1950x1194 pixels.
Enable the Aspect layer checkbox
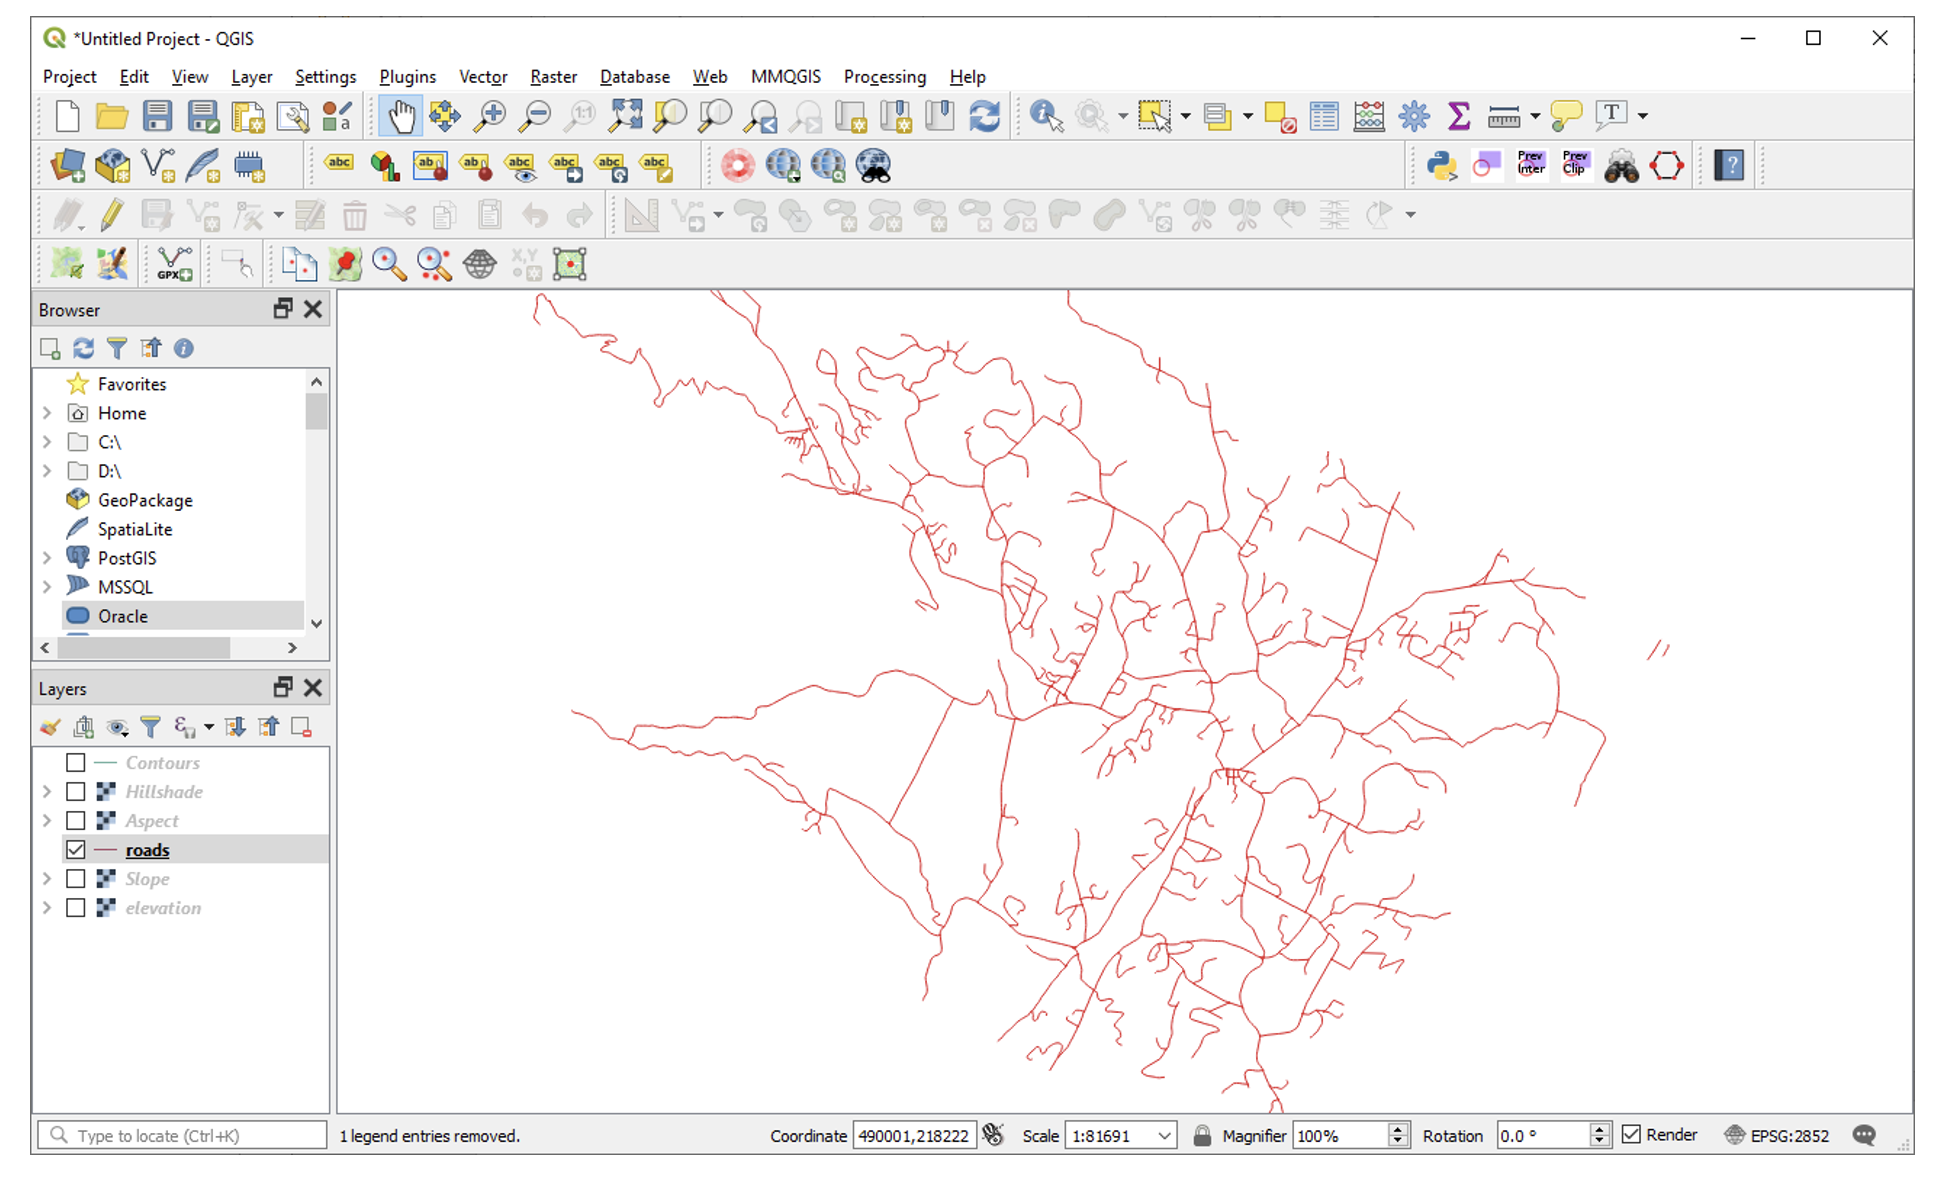[x=75, y=820]
